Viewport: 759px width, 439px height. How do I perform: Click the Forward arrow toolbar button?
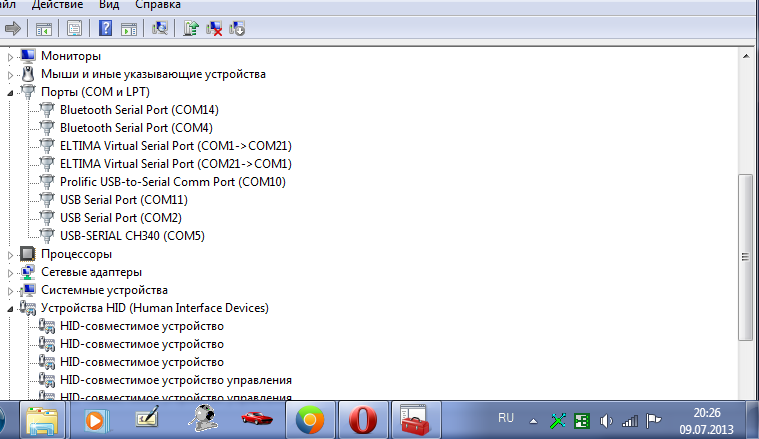pos(13,29)
